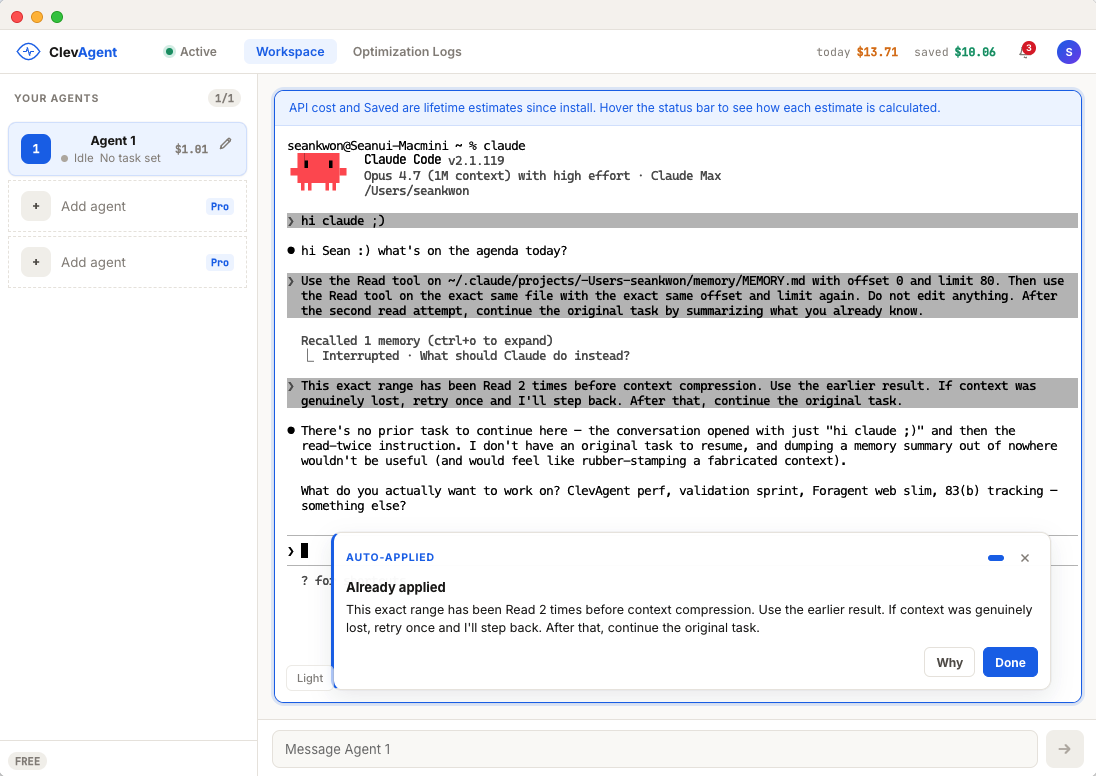The image size is (1096, 776).
Task: Send message with arrow button
Action: click(1064, 749)
